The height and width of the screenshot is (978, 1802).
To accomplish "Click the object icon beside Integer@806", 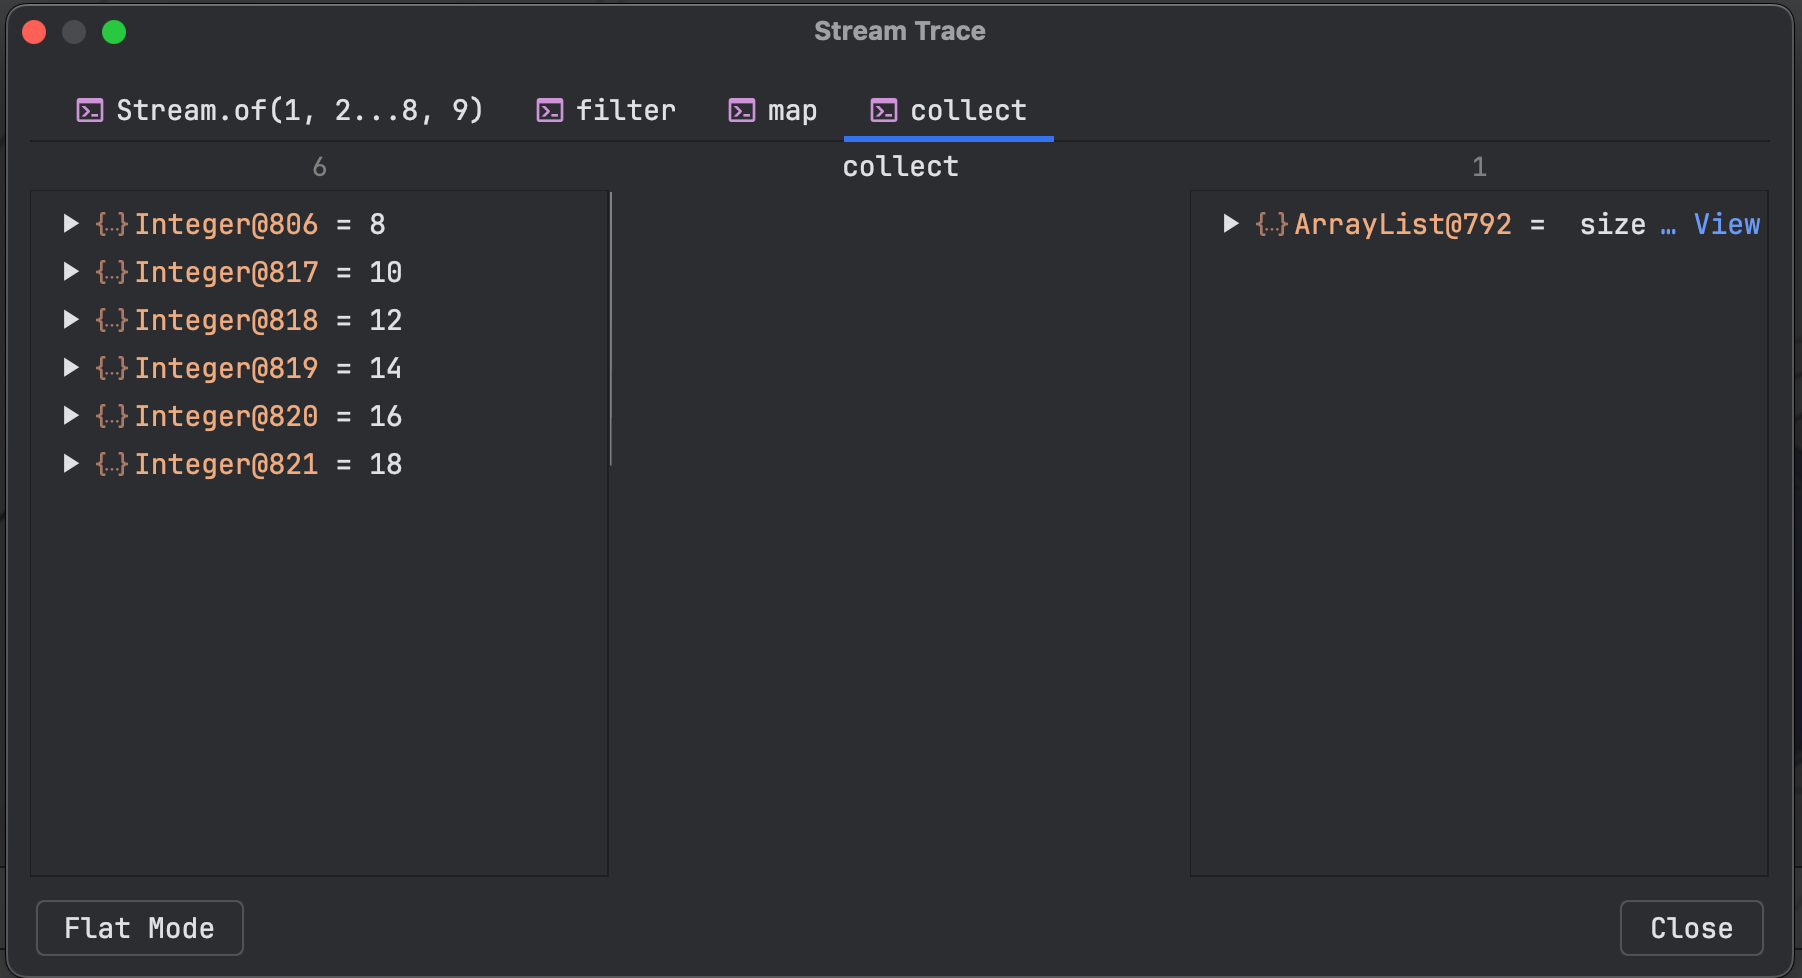I will point(111,224).
